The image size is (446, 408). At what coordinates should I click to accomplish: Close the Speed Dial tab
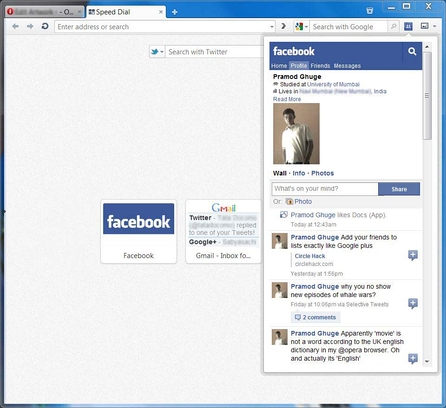pos(161,12)
